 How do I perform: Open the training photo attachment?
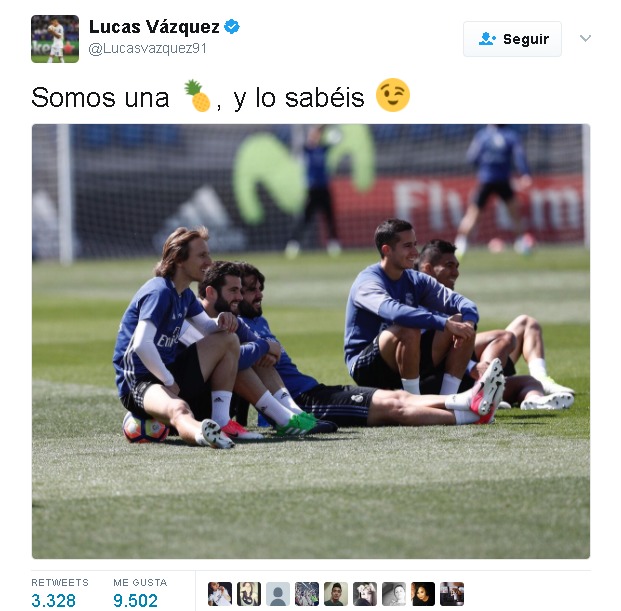(x=311, y=341)
